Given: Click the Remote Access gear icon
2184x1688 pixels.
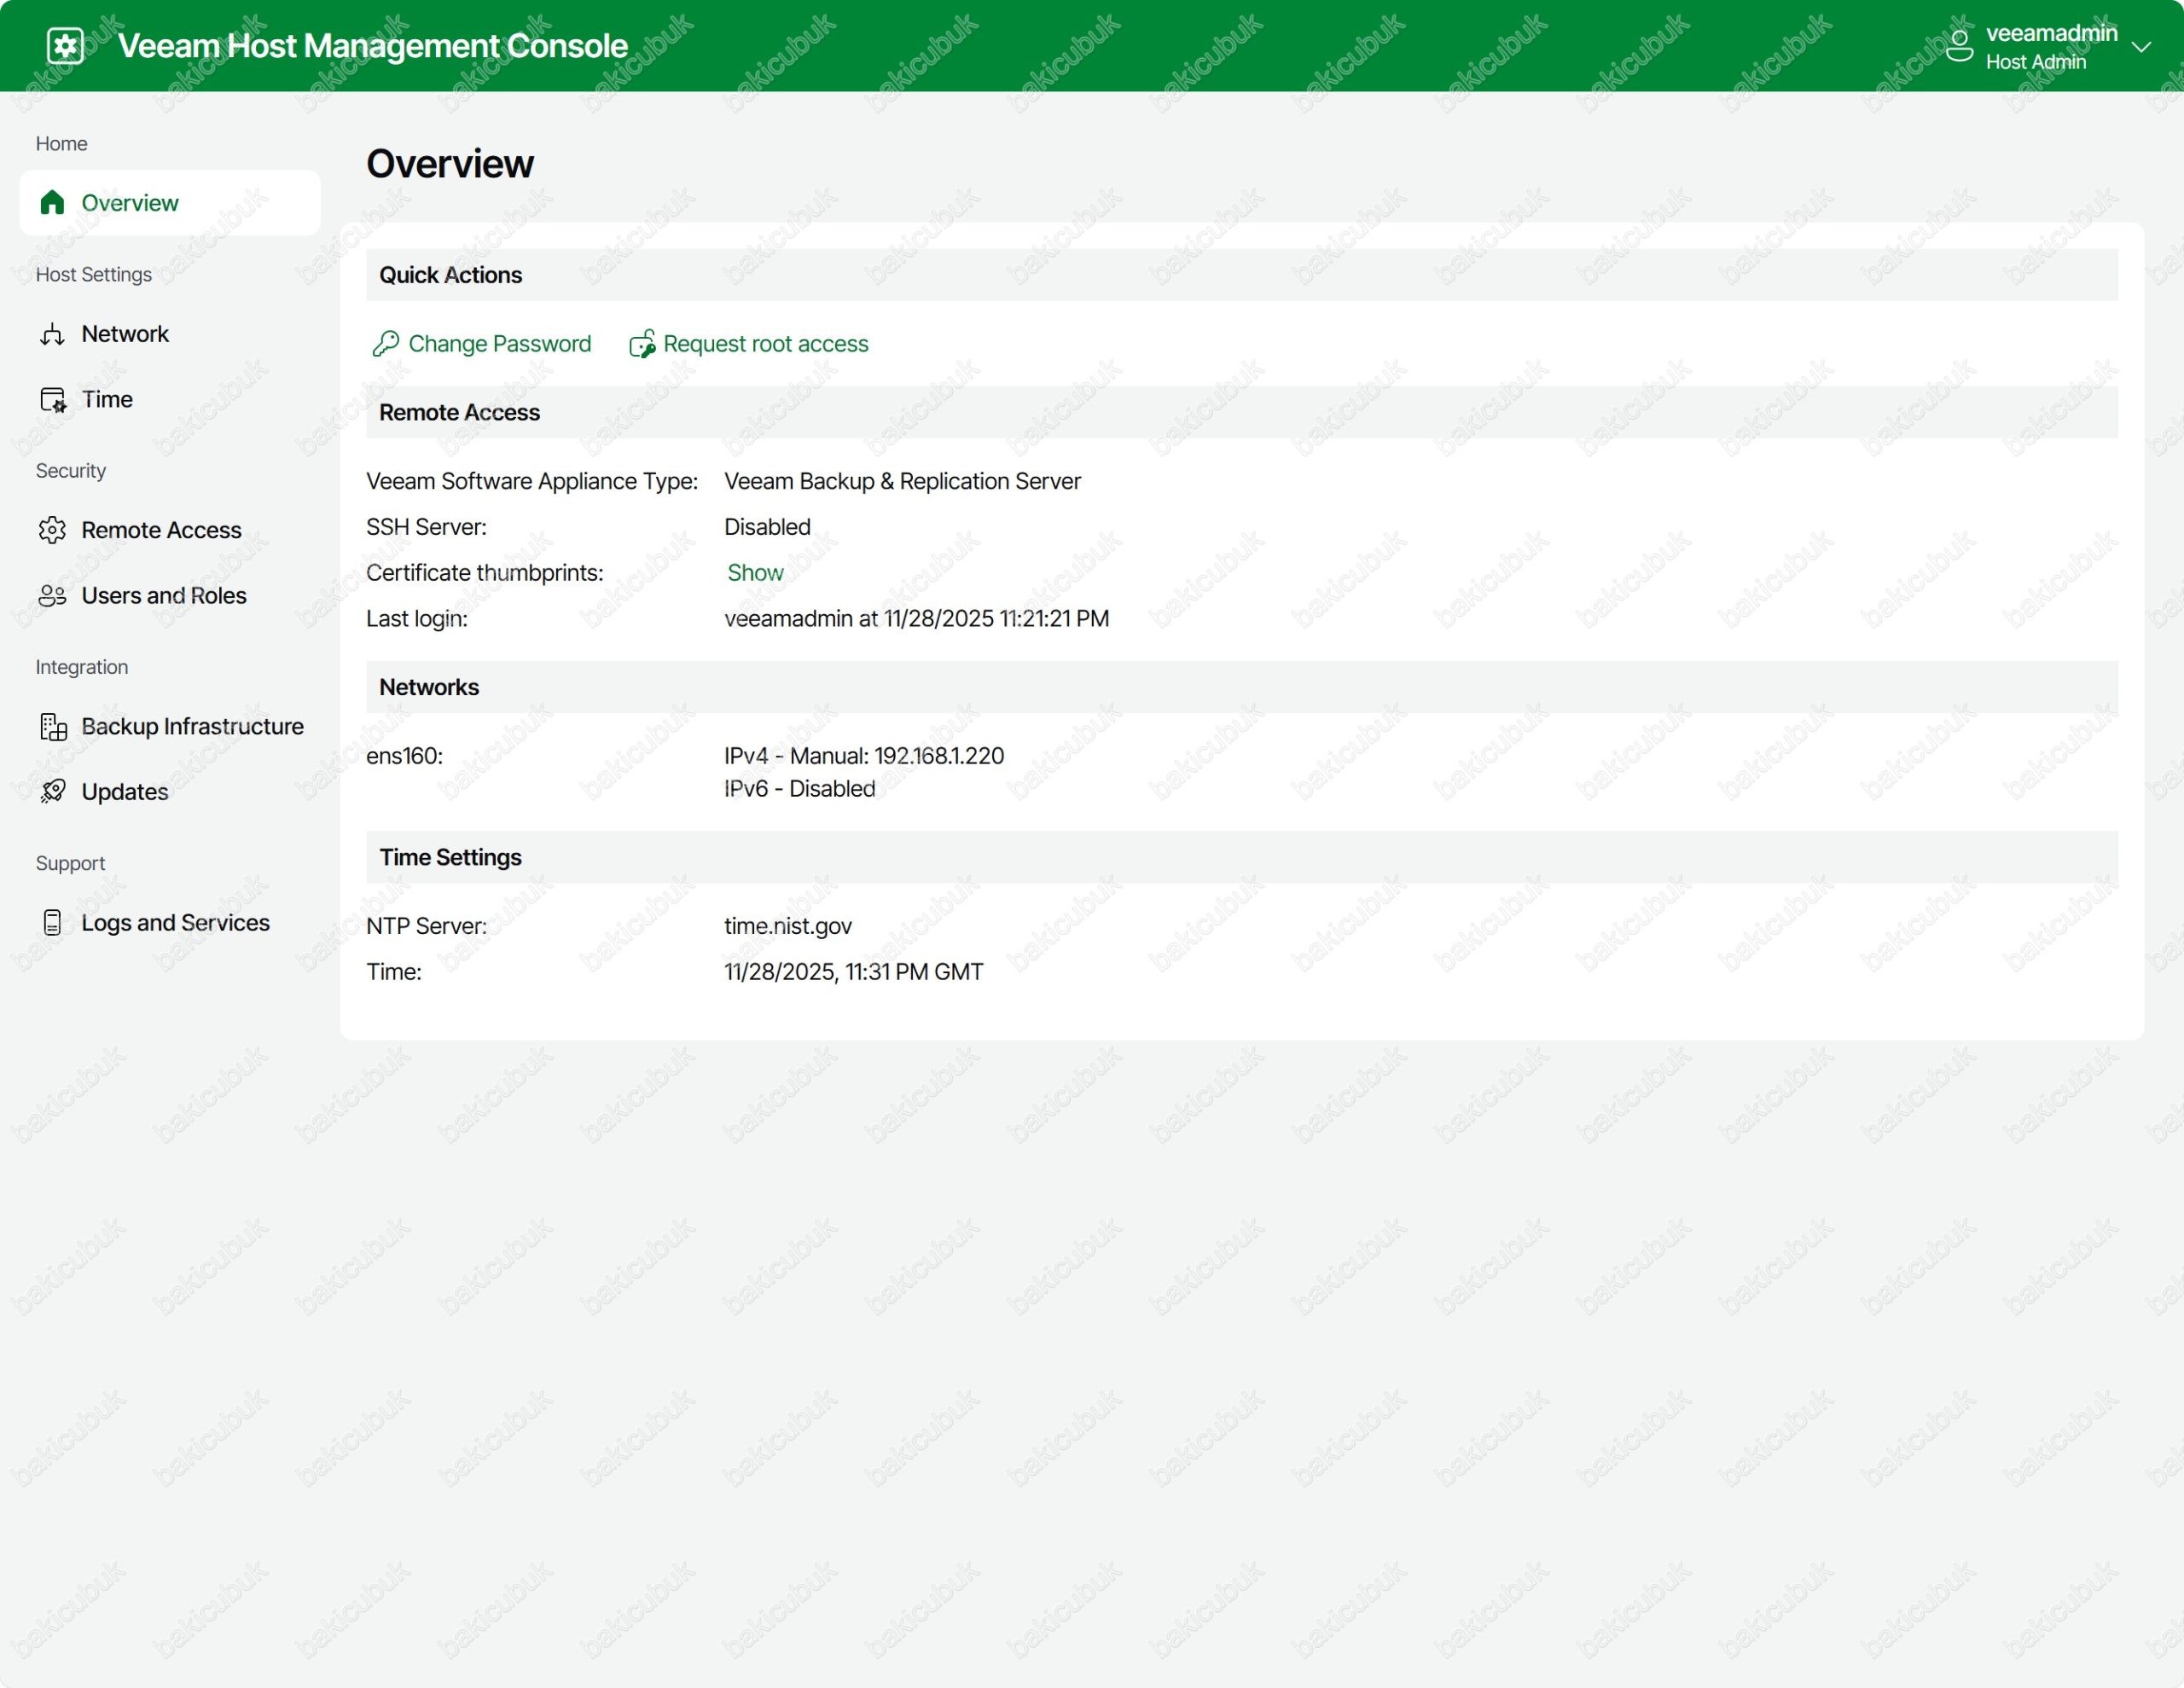Looking at the screenshot, I should tap(52, 530).
